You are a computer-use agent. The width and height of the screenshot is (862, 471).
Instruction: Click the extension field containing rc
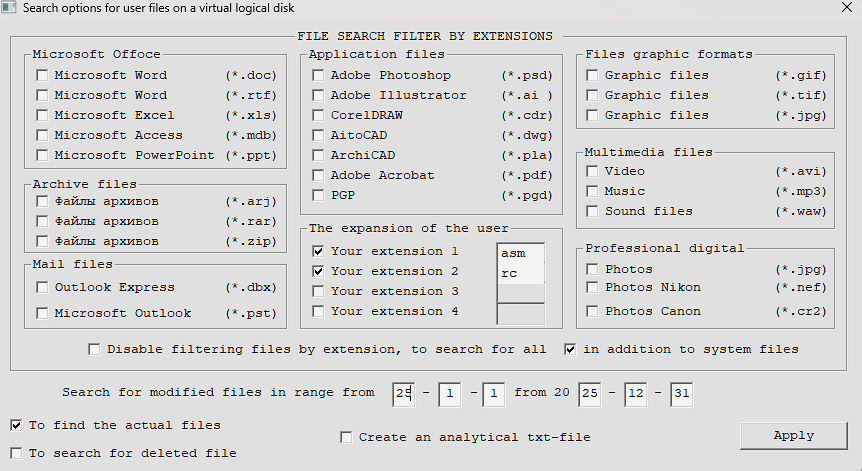pos(521,273)
